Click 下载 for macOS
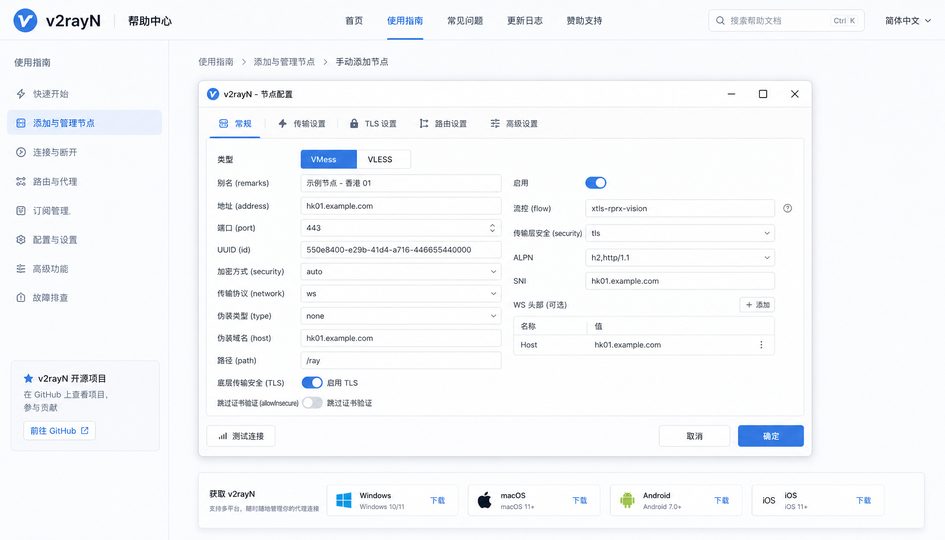This screenshot has height=540, width=945. pyautogui.click(x=580, y=500)
